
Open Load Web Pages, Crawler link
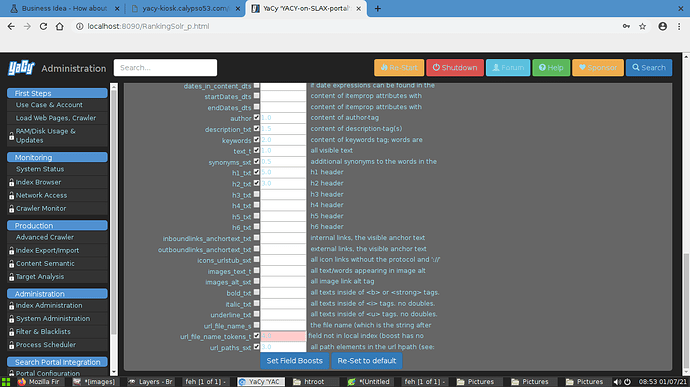point(56,118)
